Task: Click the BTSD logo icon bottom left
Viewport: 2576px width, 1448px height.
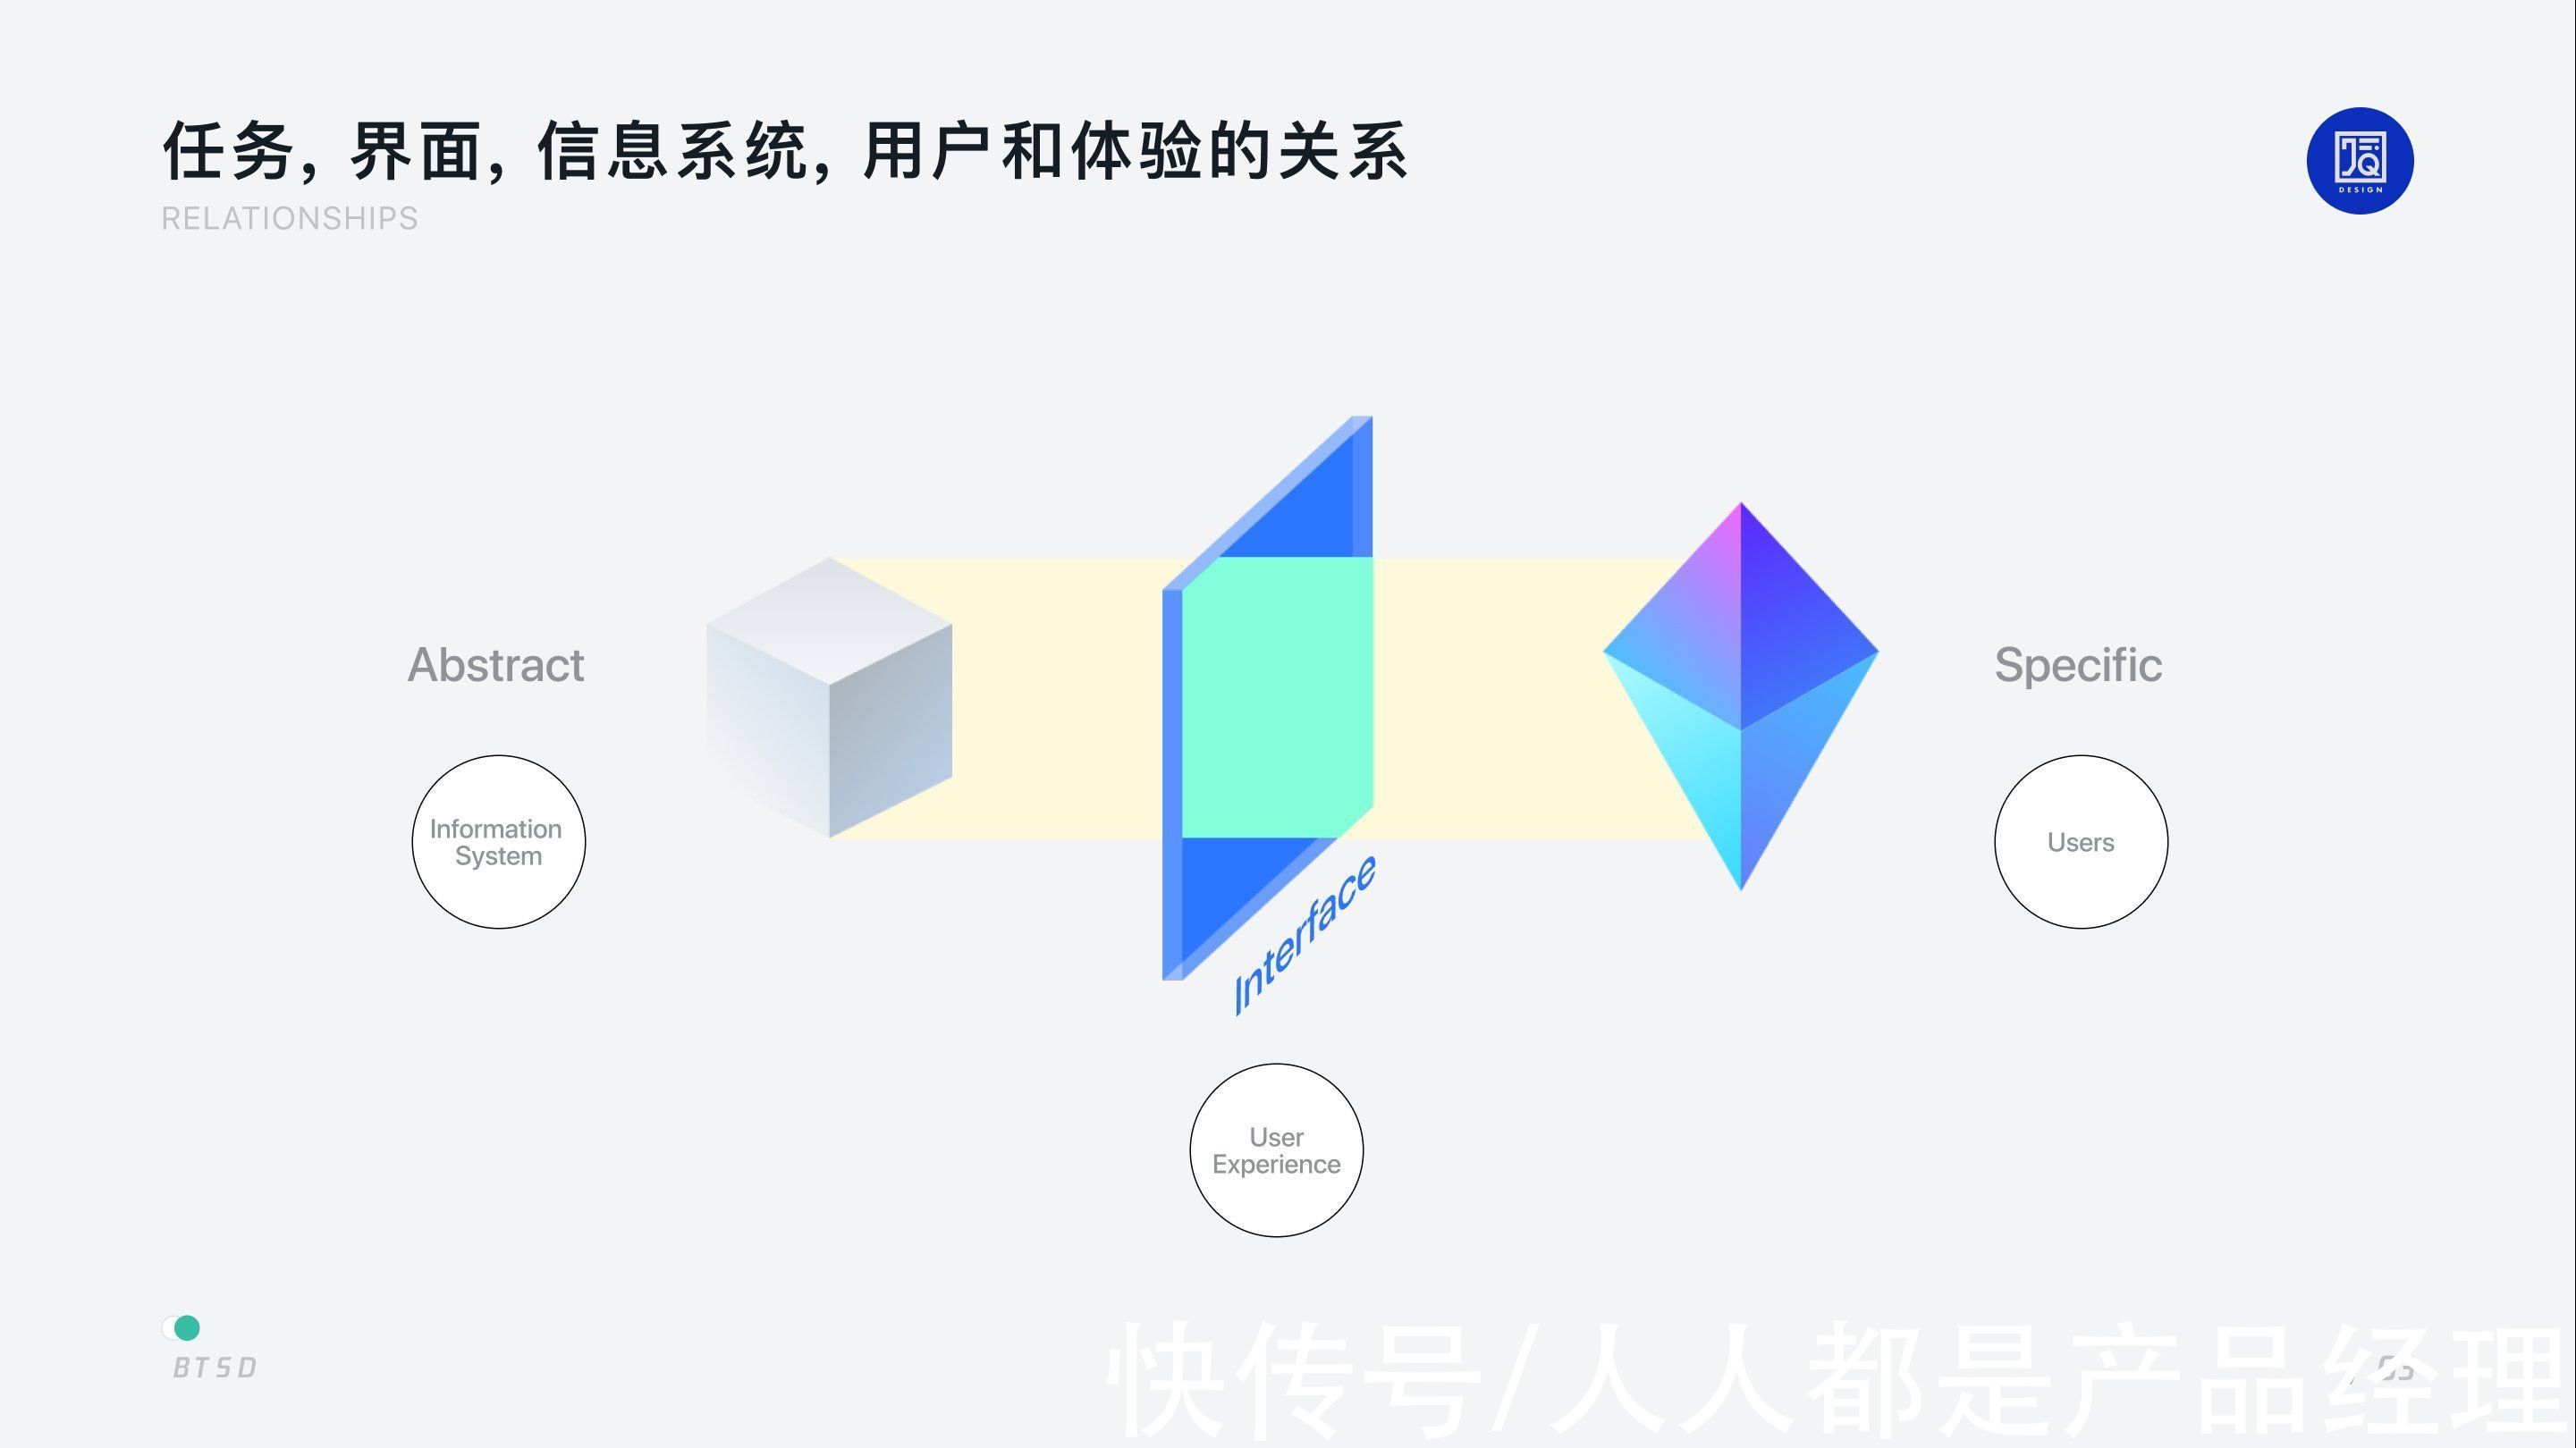Action: 188,1326
